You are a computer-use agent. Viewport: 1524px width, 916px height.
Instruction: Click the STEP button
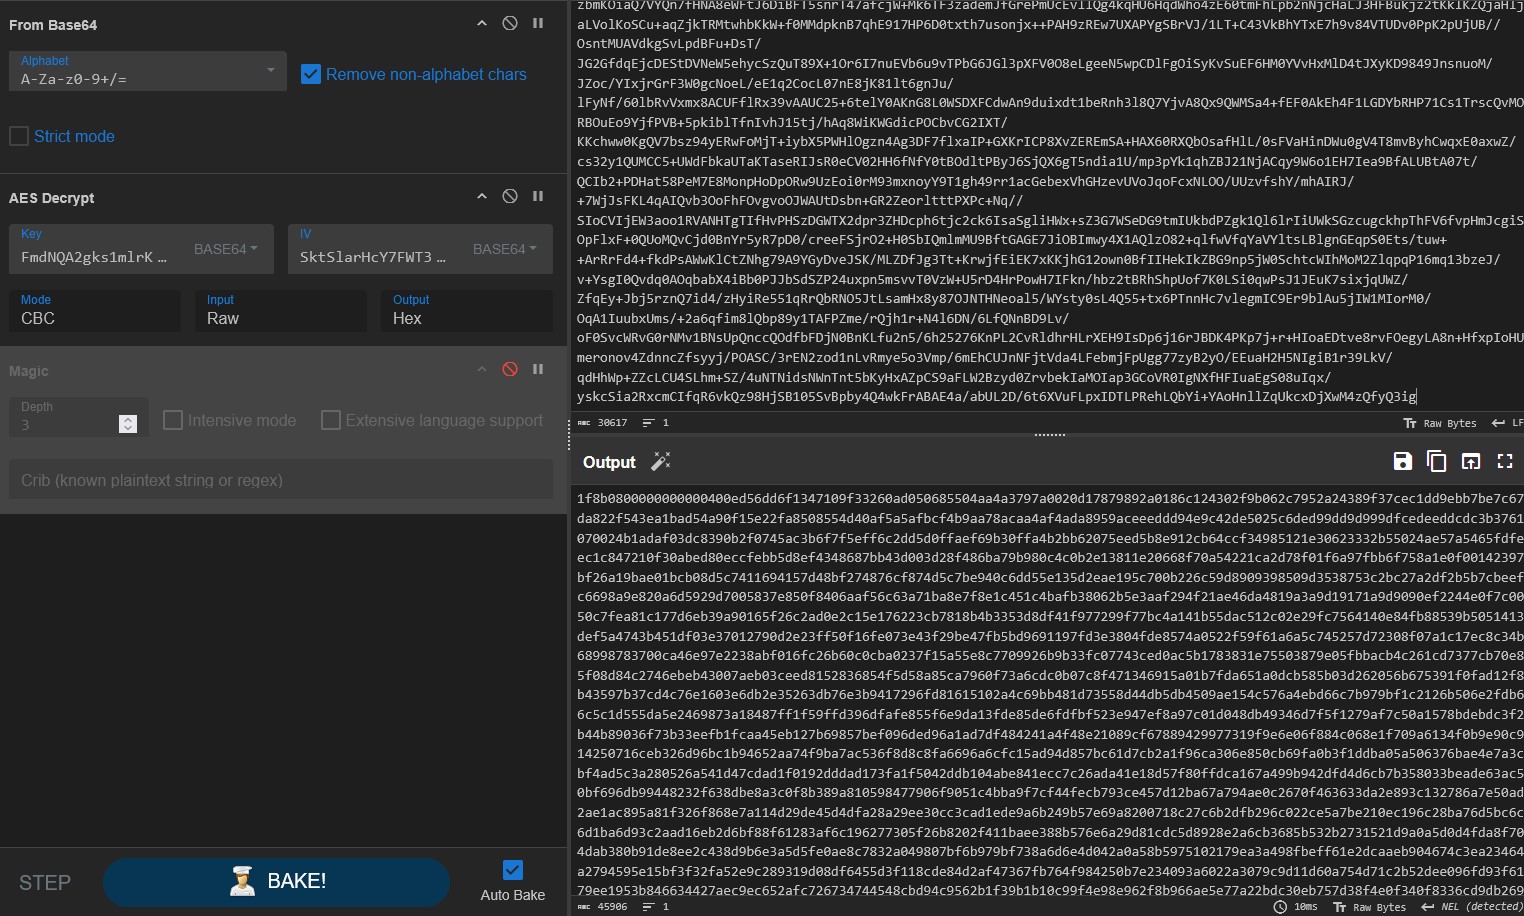pyautogui.click(x=44, y=881)
